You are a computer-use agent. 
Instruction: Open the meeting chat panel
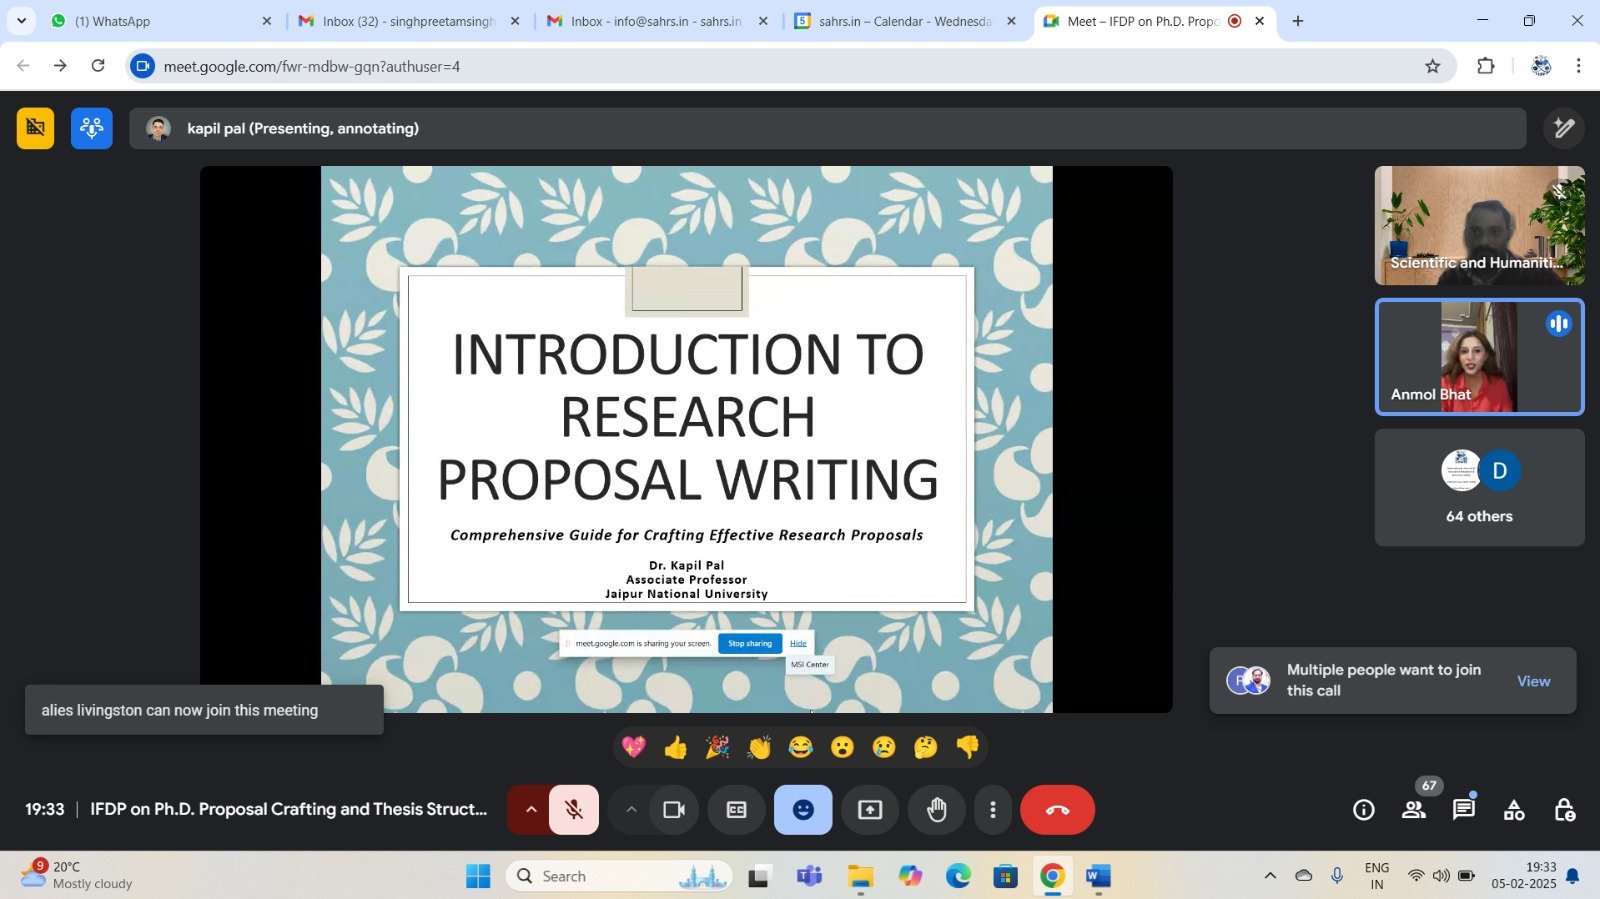click(1463, 810)
